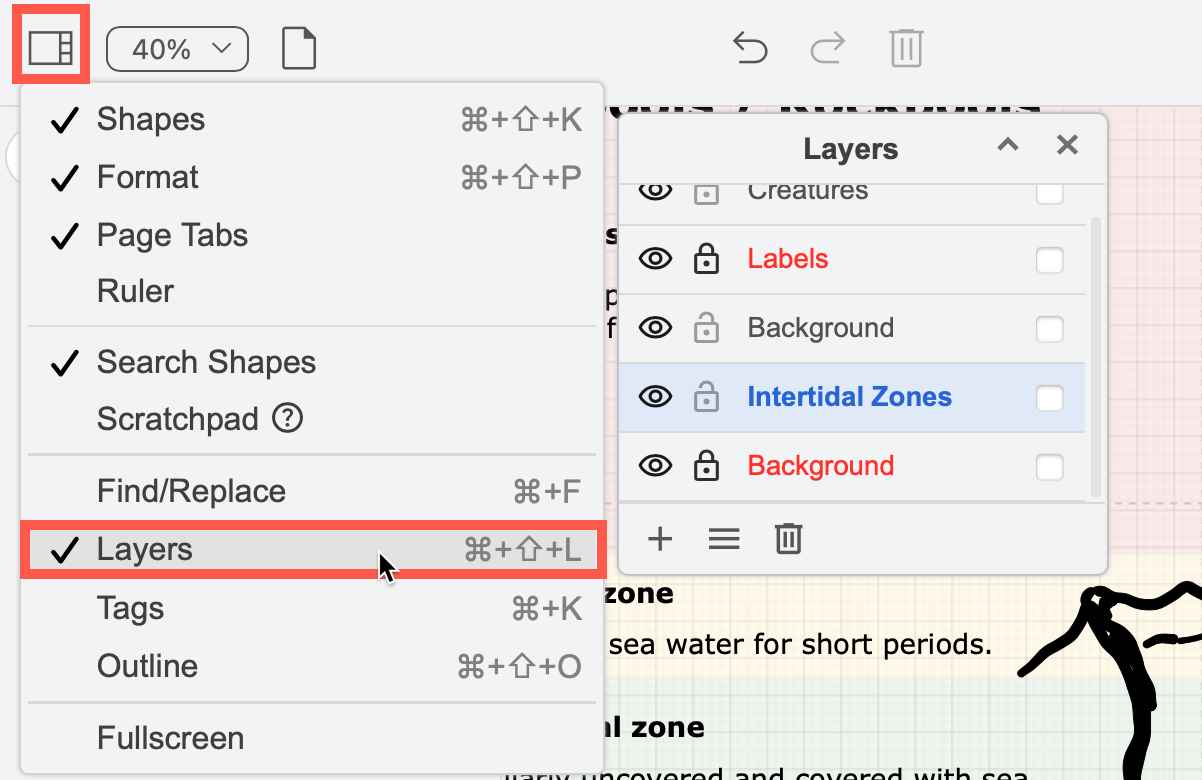Check the Intertidal Zones layer checkbox
Screen dimensions: 1202x780
pos(1050,398)
